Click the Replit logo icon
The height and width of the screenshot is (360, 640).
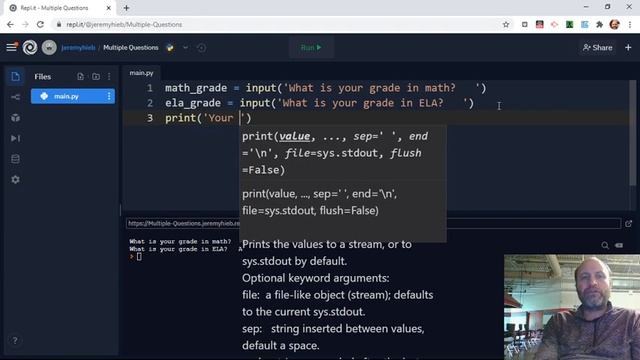30,48
